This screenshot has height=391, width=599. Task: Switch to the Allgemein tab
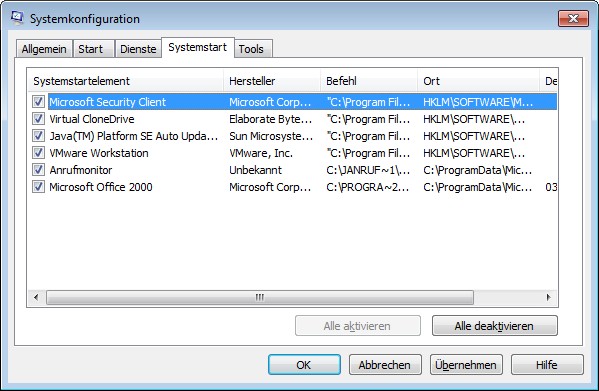click(x=44, y=49)
